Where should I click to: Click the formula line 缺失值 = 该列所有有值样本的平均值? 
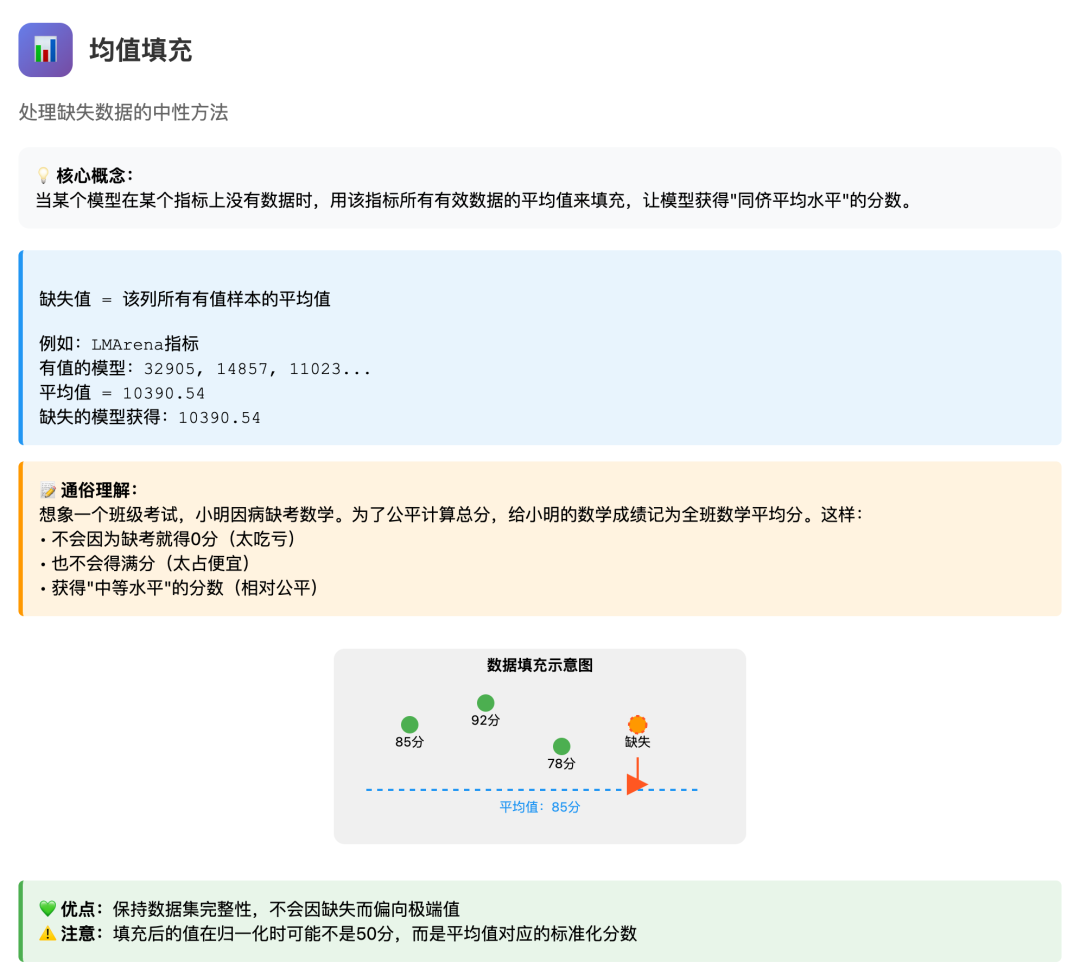[185, 299]
